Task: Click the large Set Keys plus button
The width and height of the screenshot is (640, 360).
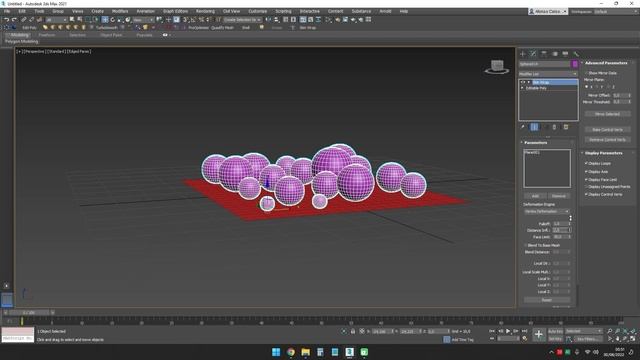Action: click(x=538, y=334)
